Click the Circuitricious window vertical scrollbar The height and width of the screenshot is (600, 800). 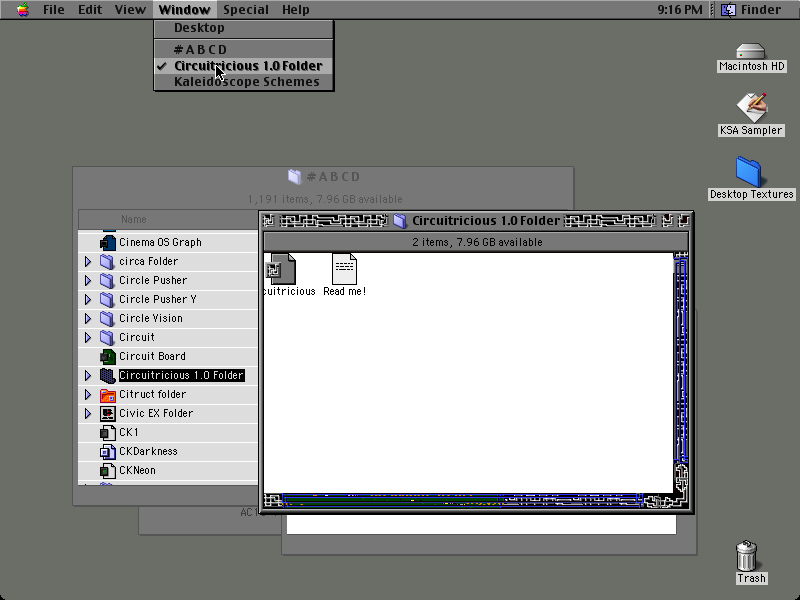point(681,373)
